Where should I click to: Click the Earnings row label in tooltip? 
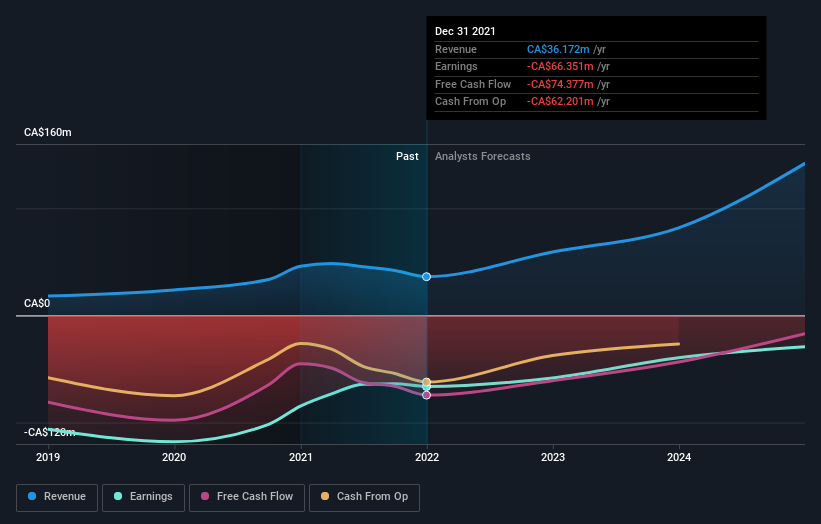click(456, 66)
